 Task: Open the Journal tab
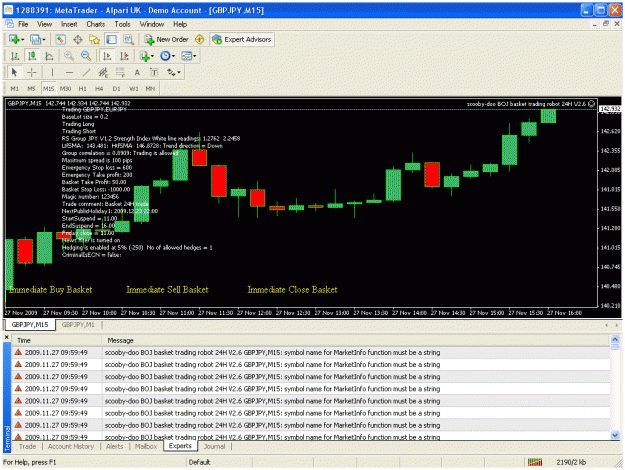click(214, 446)
